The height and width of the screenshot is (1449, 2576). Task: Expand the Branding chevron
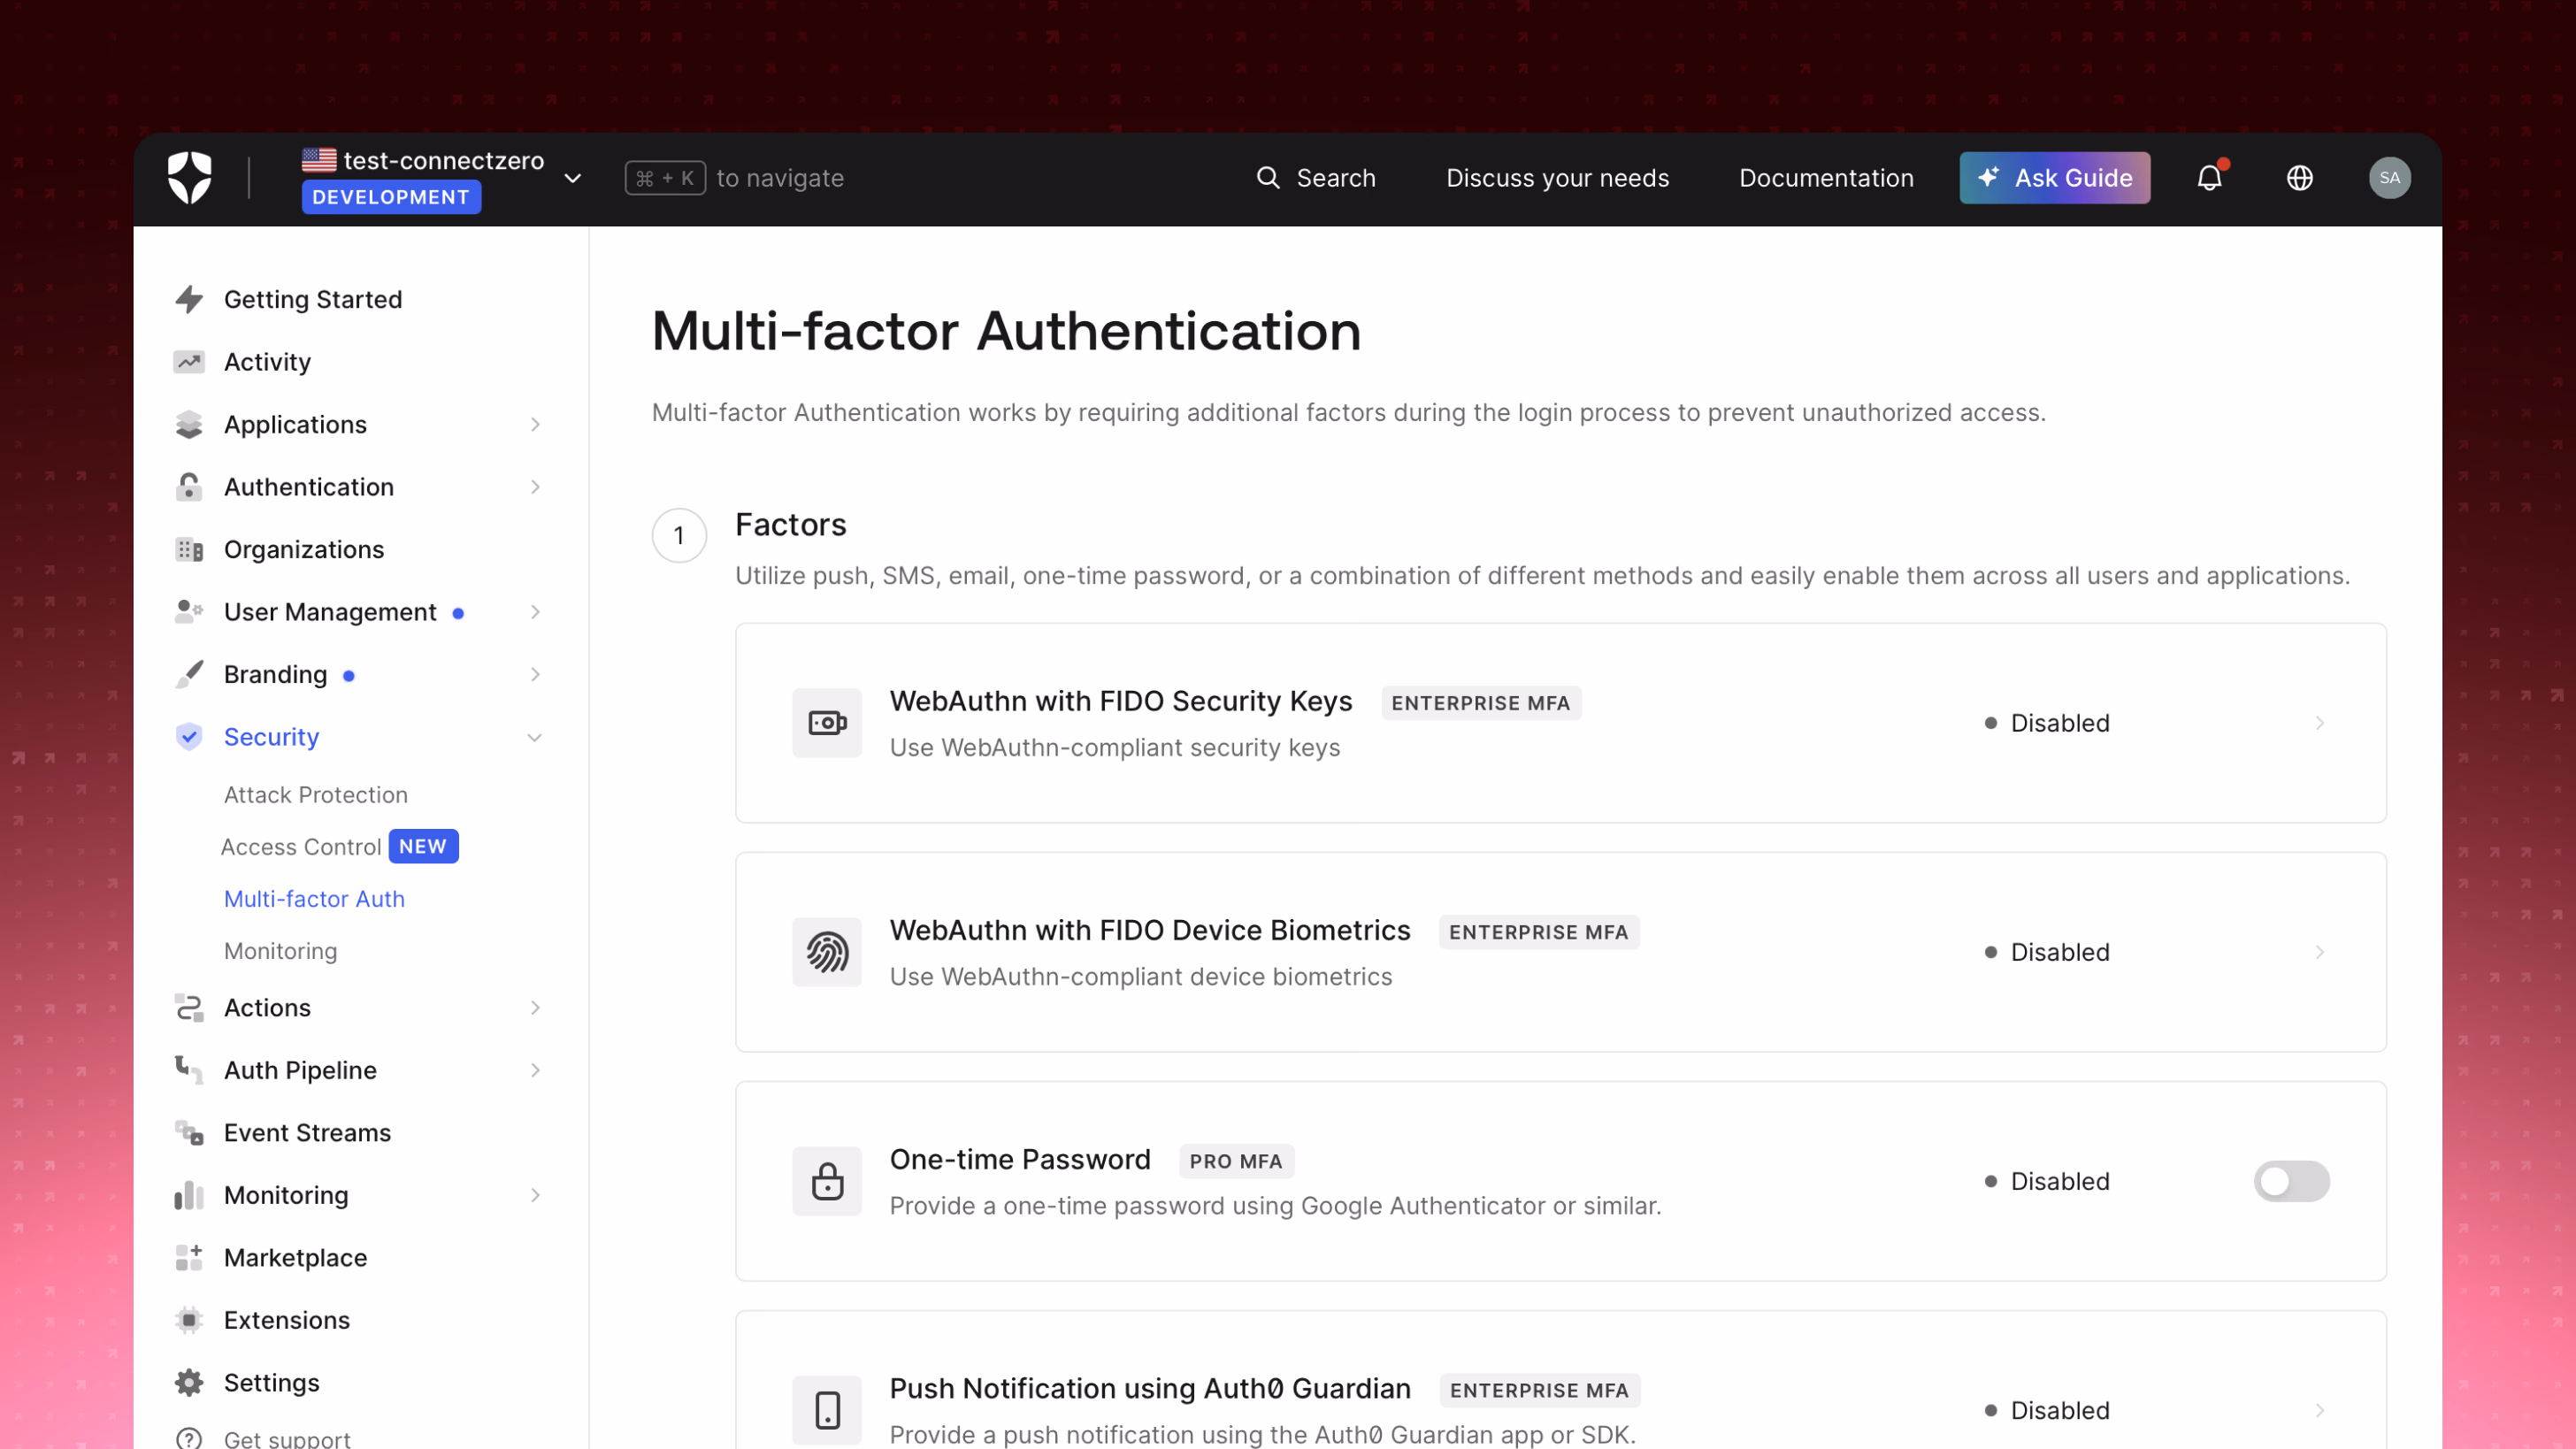point(535,675)
